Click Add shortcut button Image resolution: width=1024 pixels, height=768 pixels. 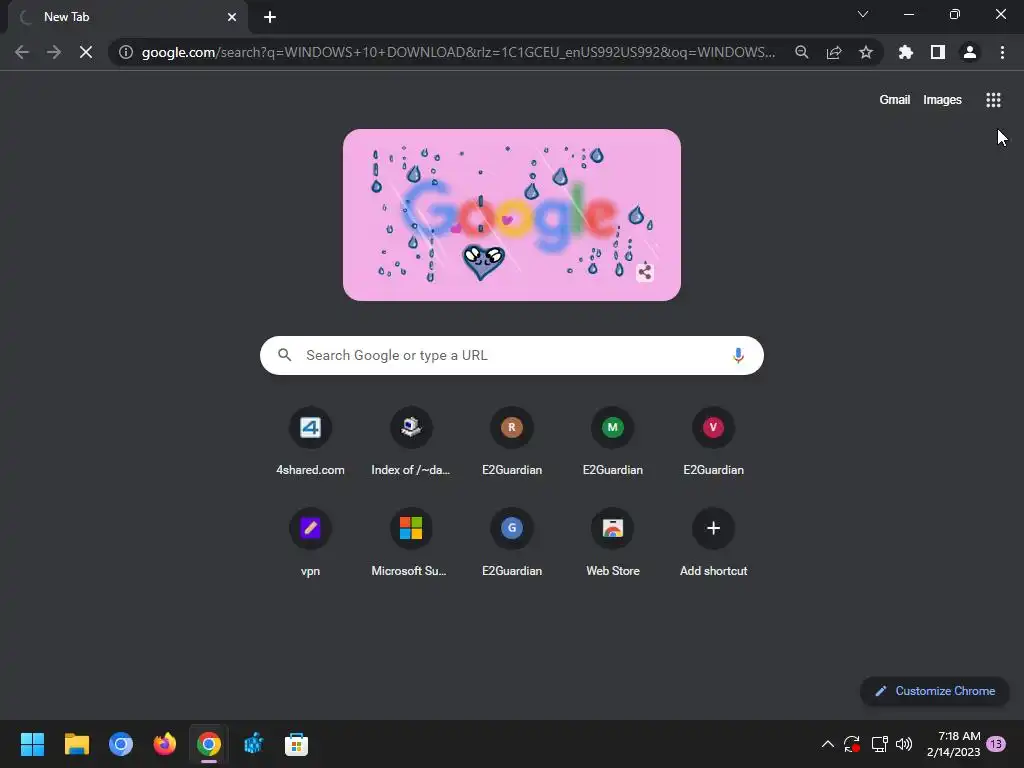[x=713, y=542]
